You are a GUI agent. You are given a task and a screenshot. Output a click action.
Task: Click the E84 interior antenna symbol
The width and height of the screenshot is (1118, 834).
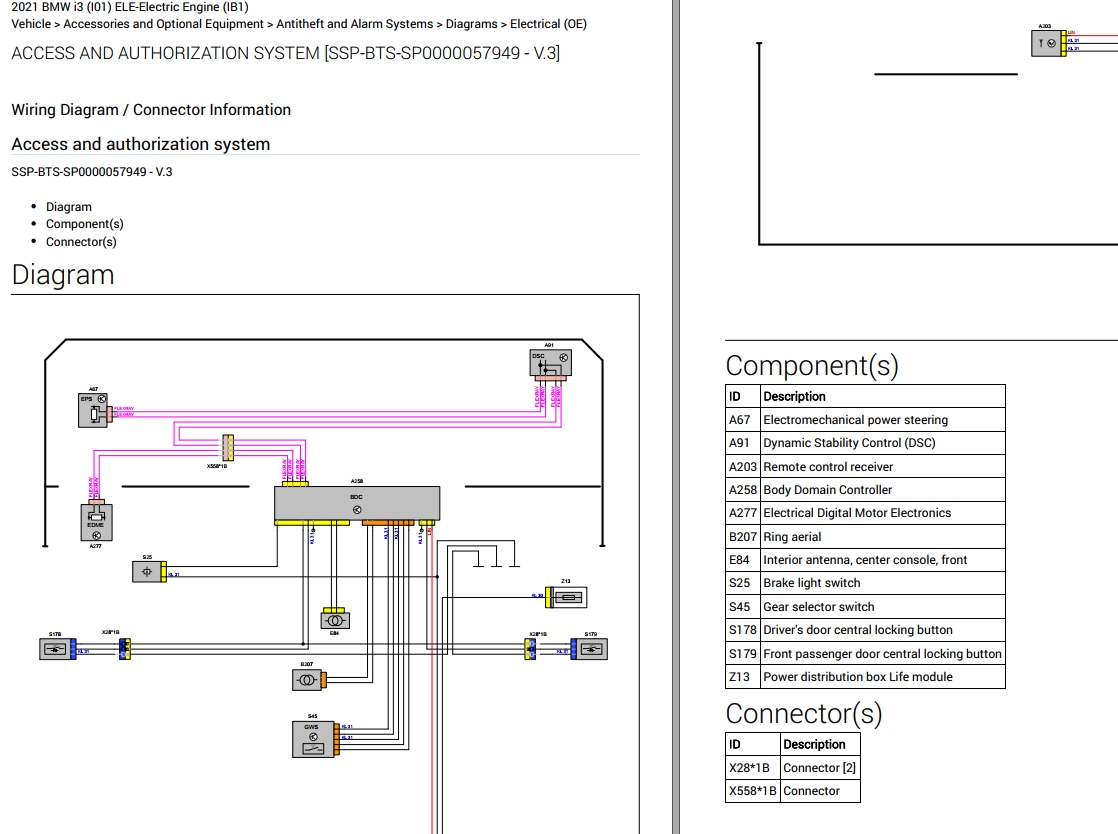pyautogui.click(x=335, y=620)
